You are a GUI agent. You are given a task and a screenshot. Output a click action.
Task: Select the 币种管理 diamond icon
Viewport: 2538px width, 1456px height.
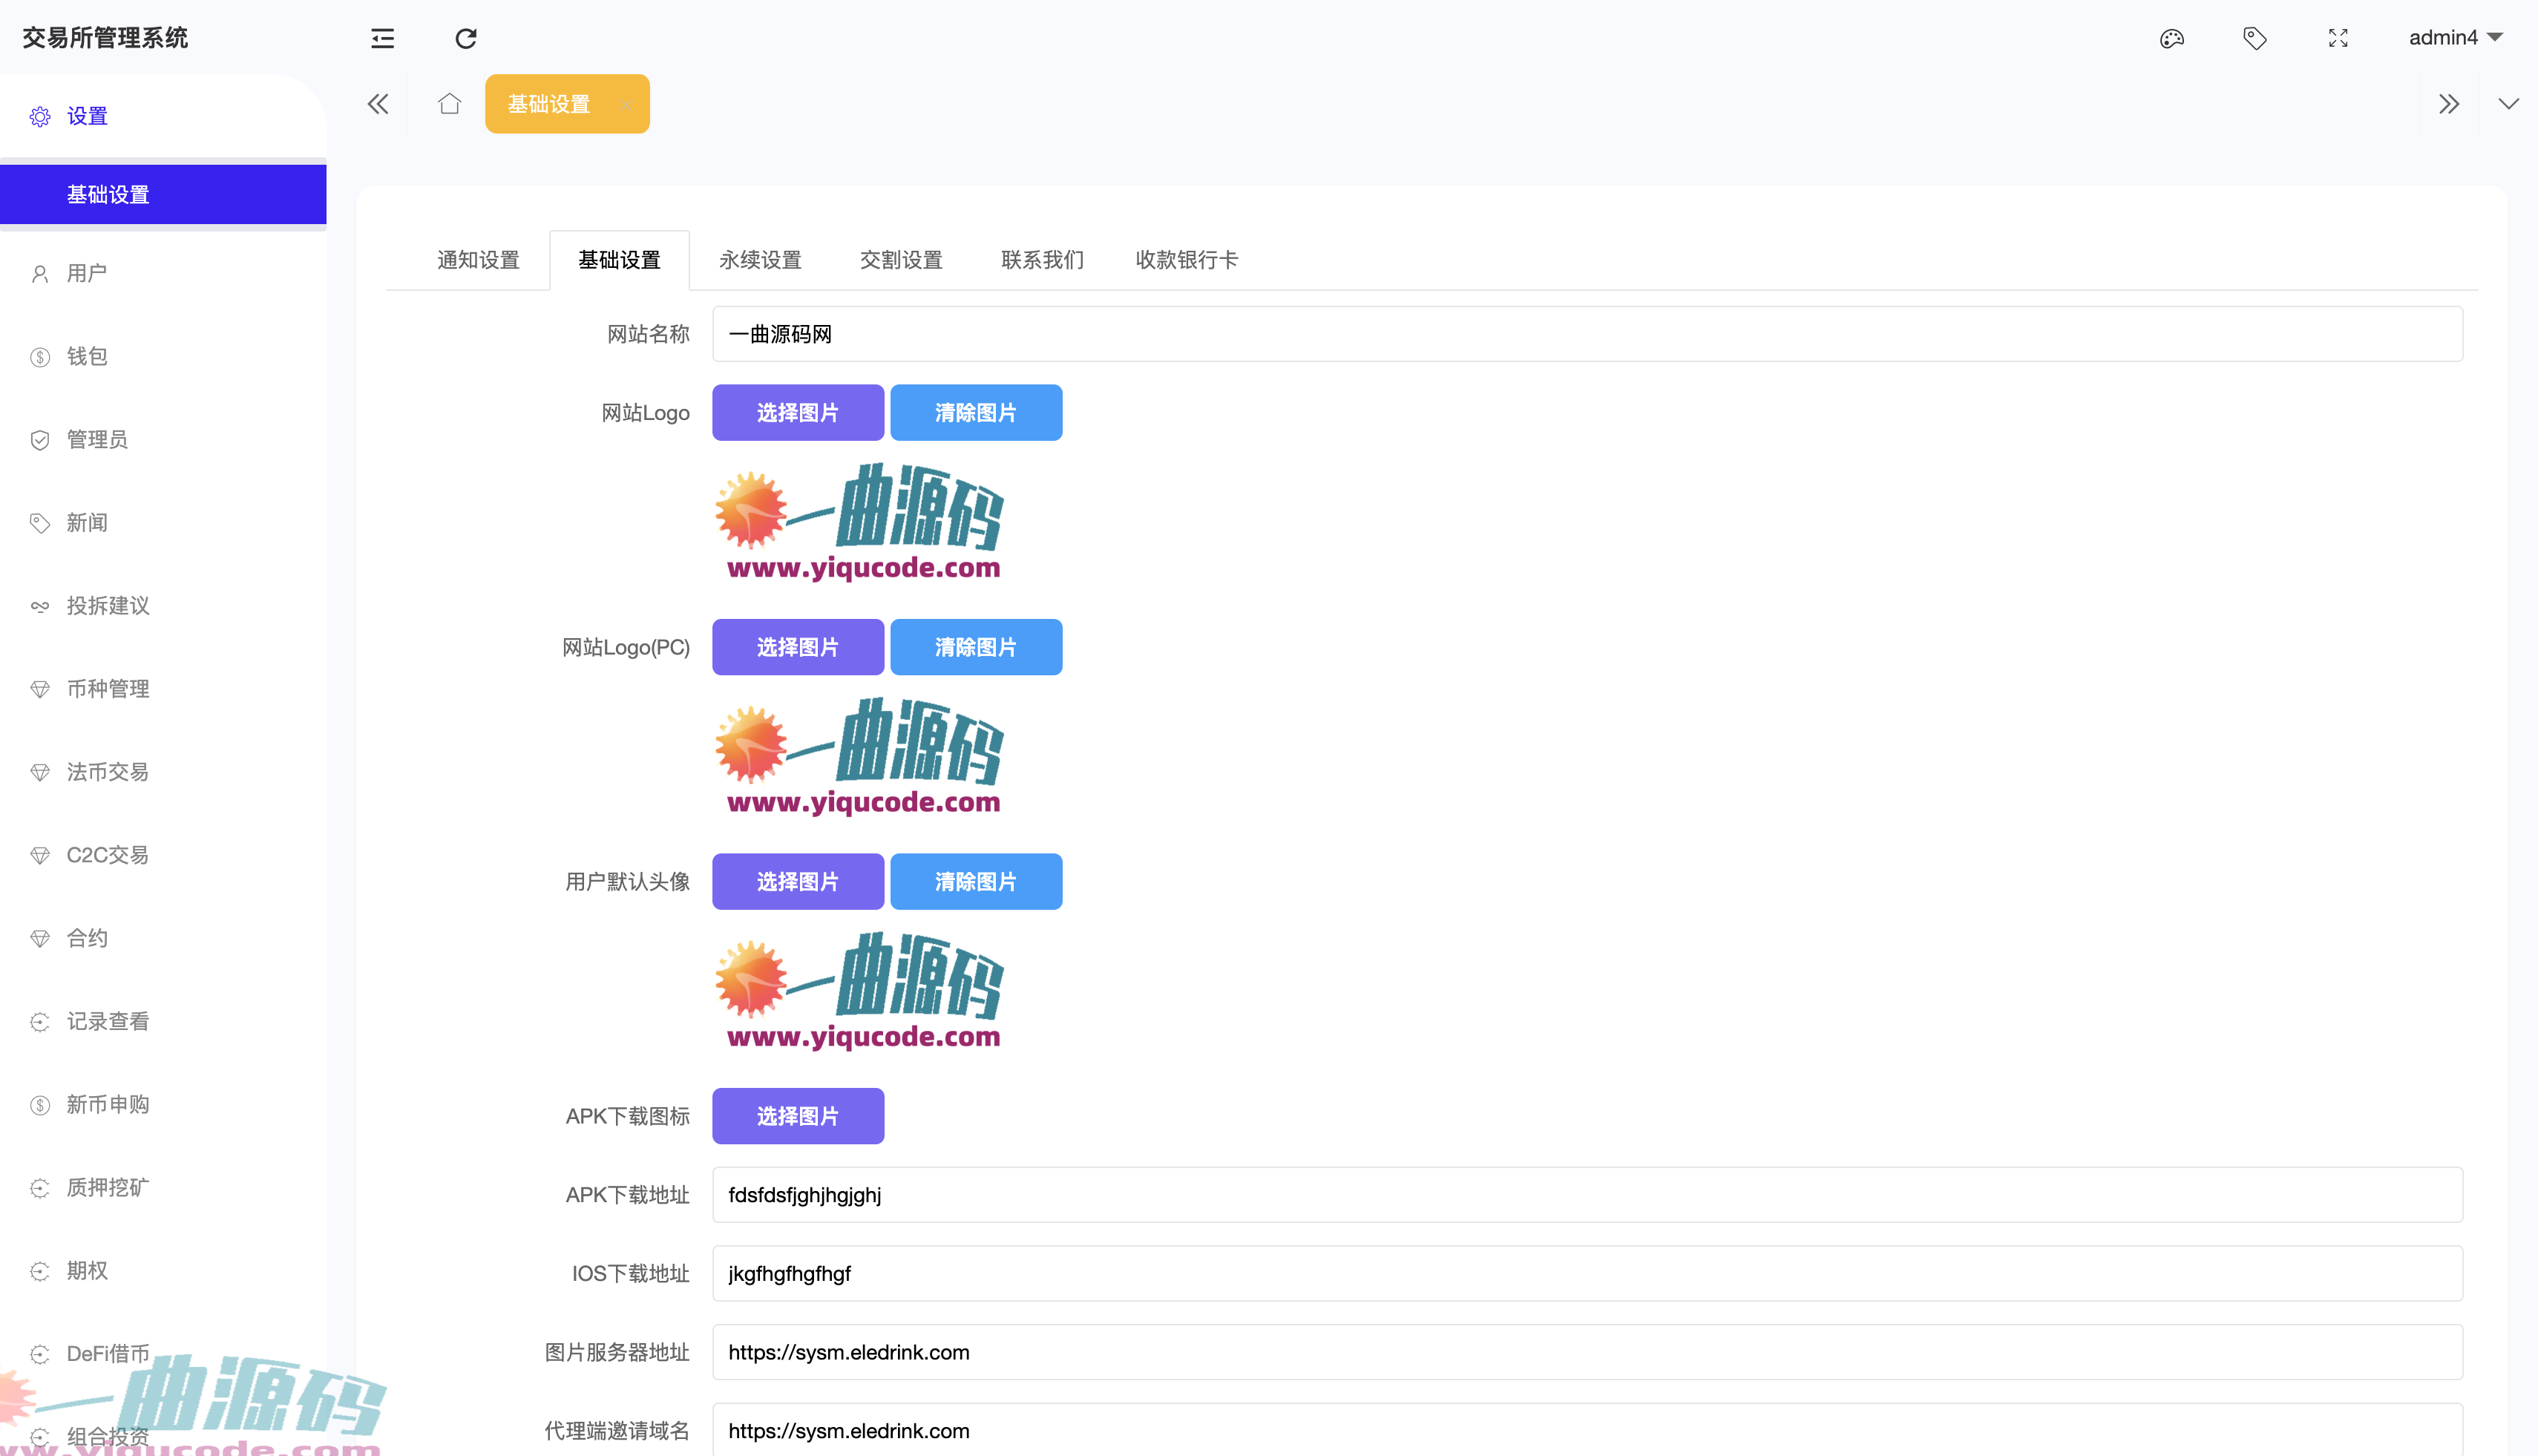pyautogui.click(x=40, y=688)
